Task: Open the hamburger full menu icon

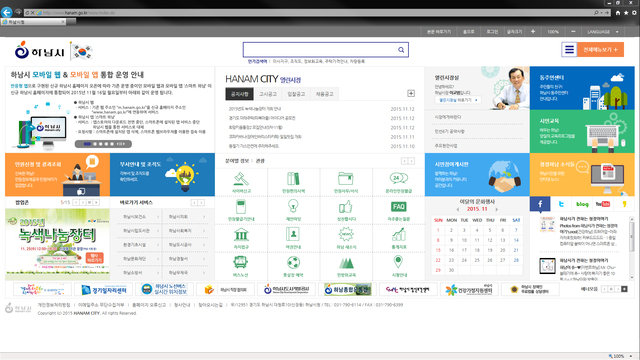Action: click(x=569, y=50)
